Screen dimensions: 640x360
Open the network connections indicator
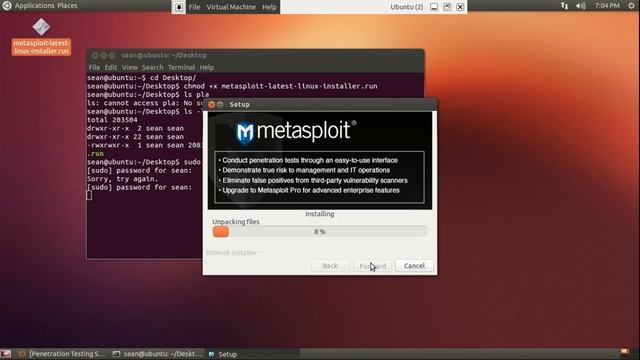pos(564,6)
